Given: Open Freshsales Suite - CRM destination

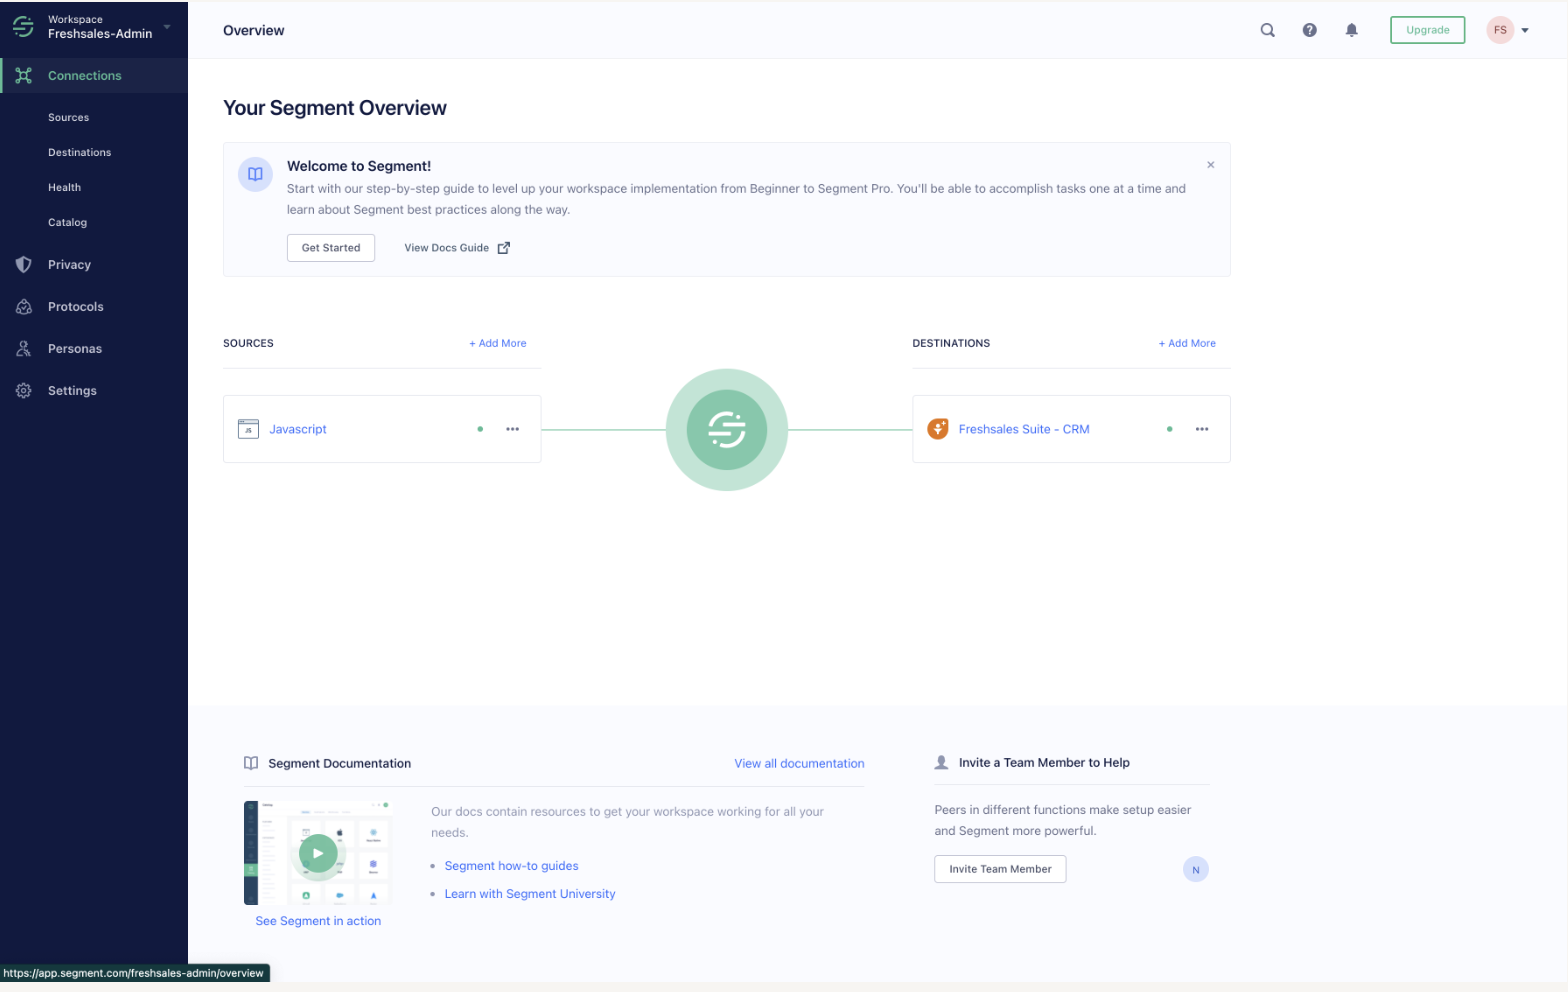Looking at the screenshot, I should pos(1024,429).
